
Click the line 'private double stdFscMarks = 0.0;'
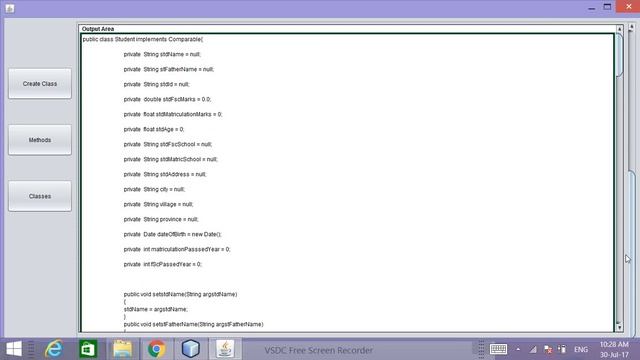point(167,99)
